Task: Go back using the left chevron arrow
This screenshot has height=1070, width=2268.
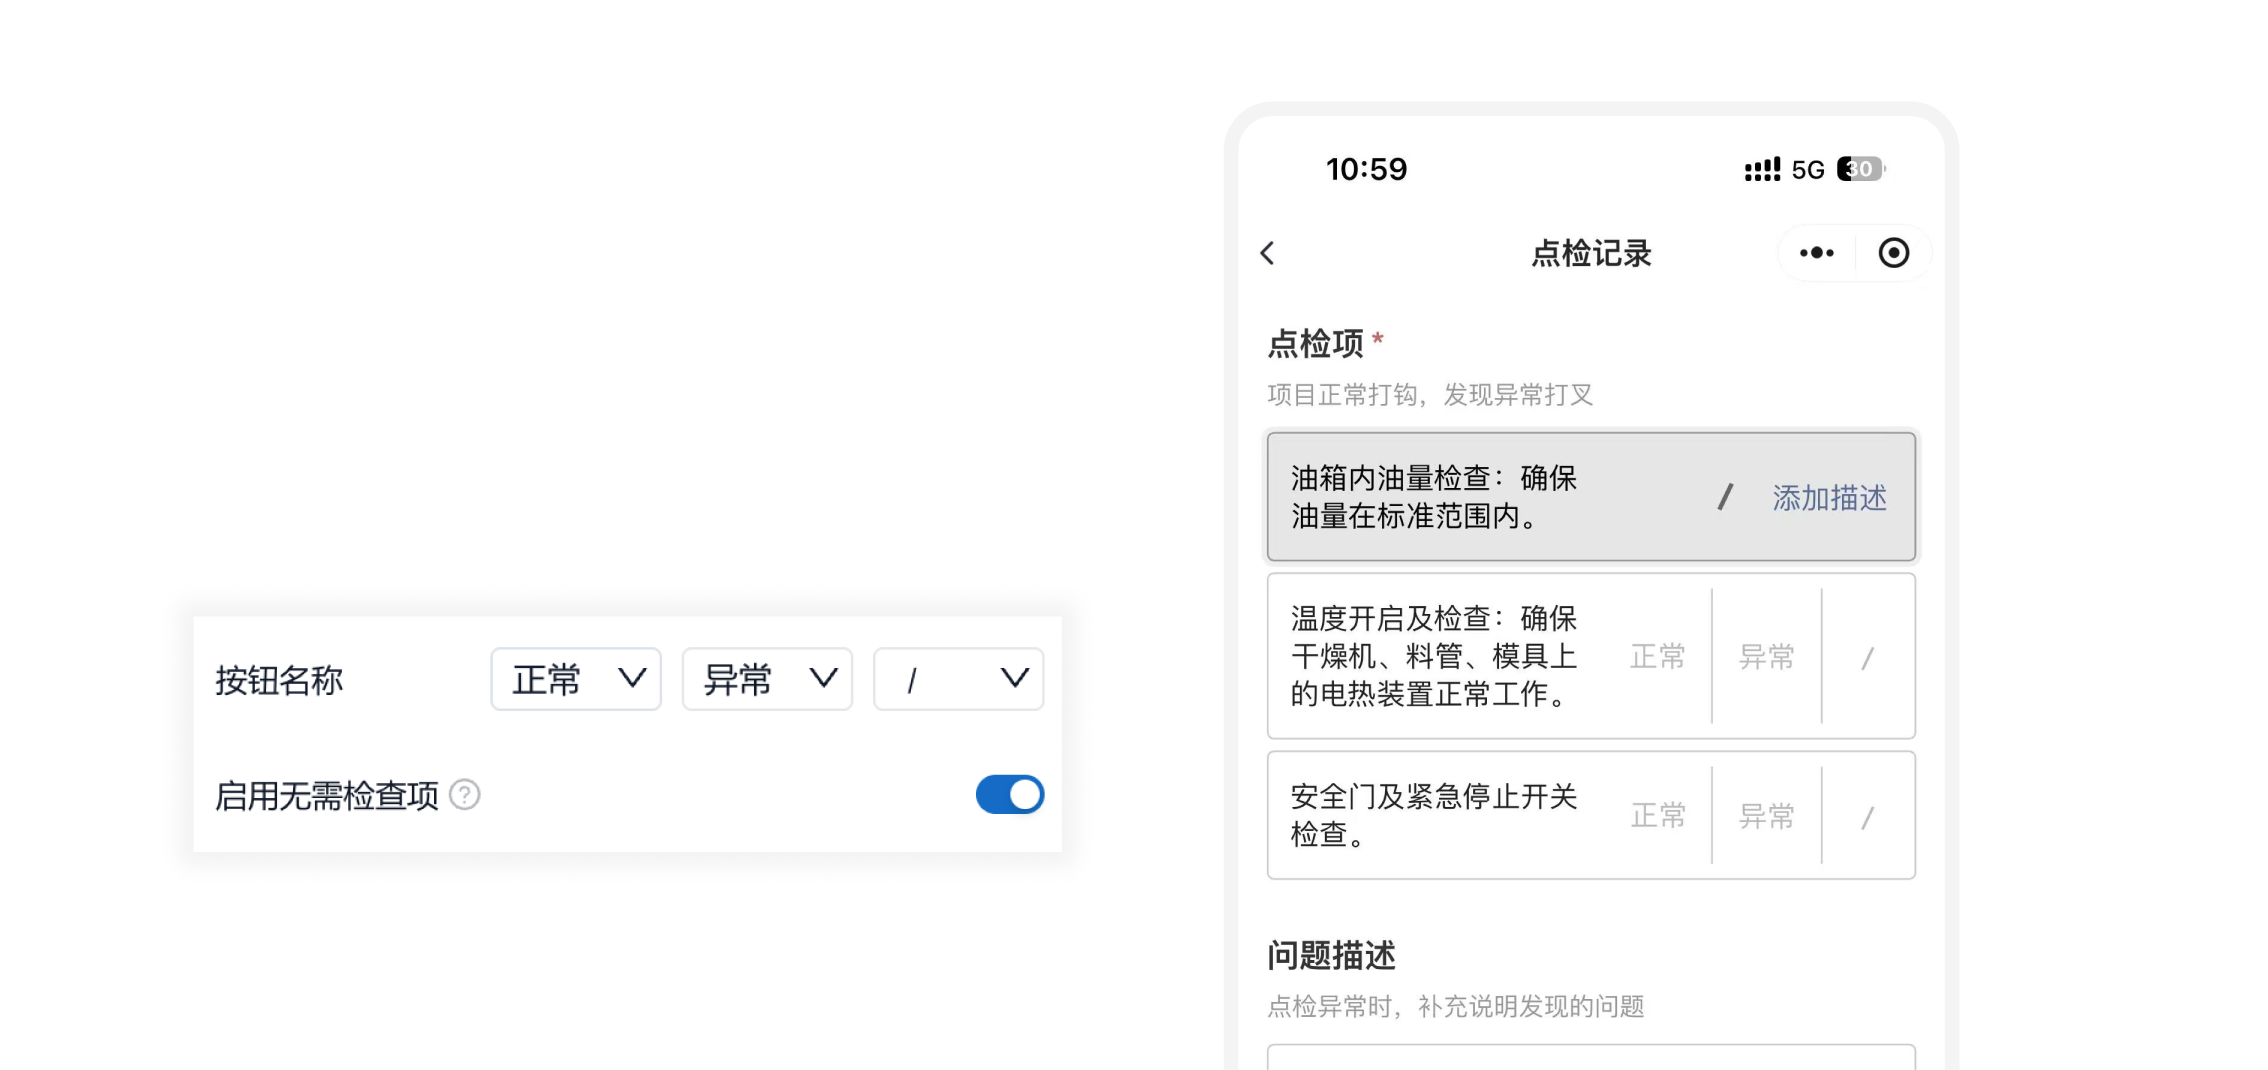Action: pyautogui.click(x=1267, y=253)
